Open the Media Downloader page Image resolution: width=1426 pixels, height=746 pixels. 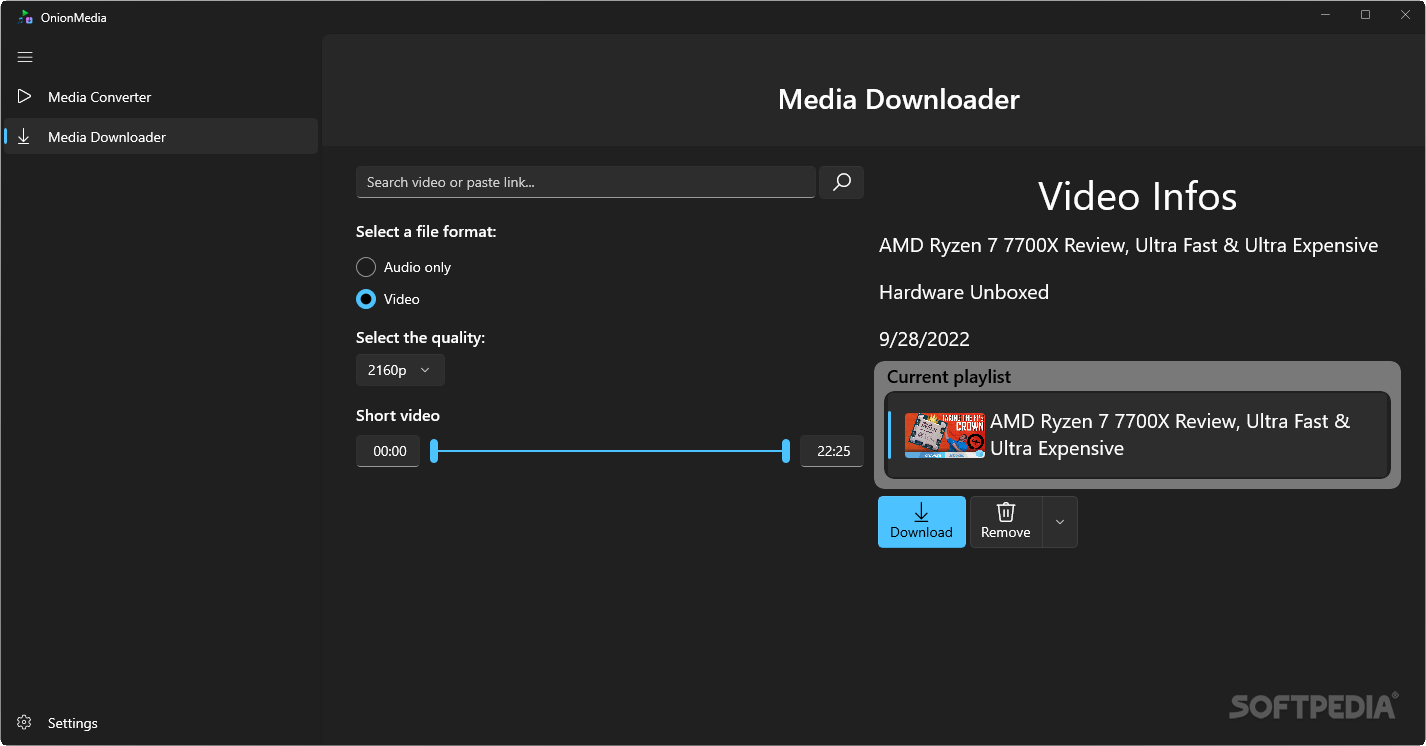160,137
